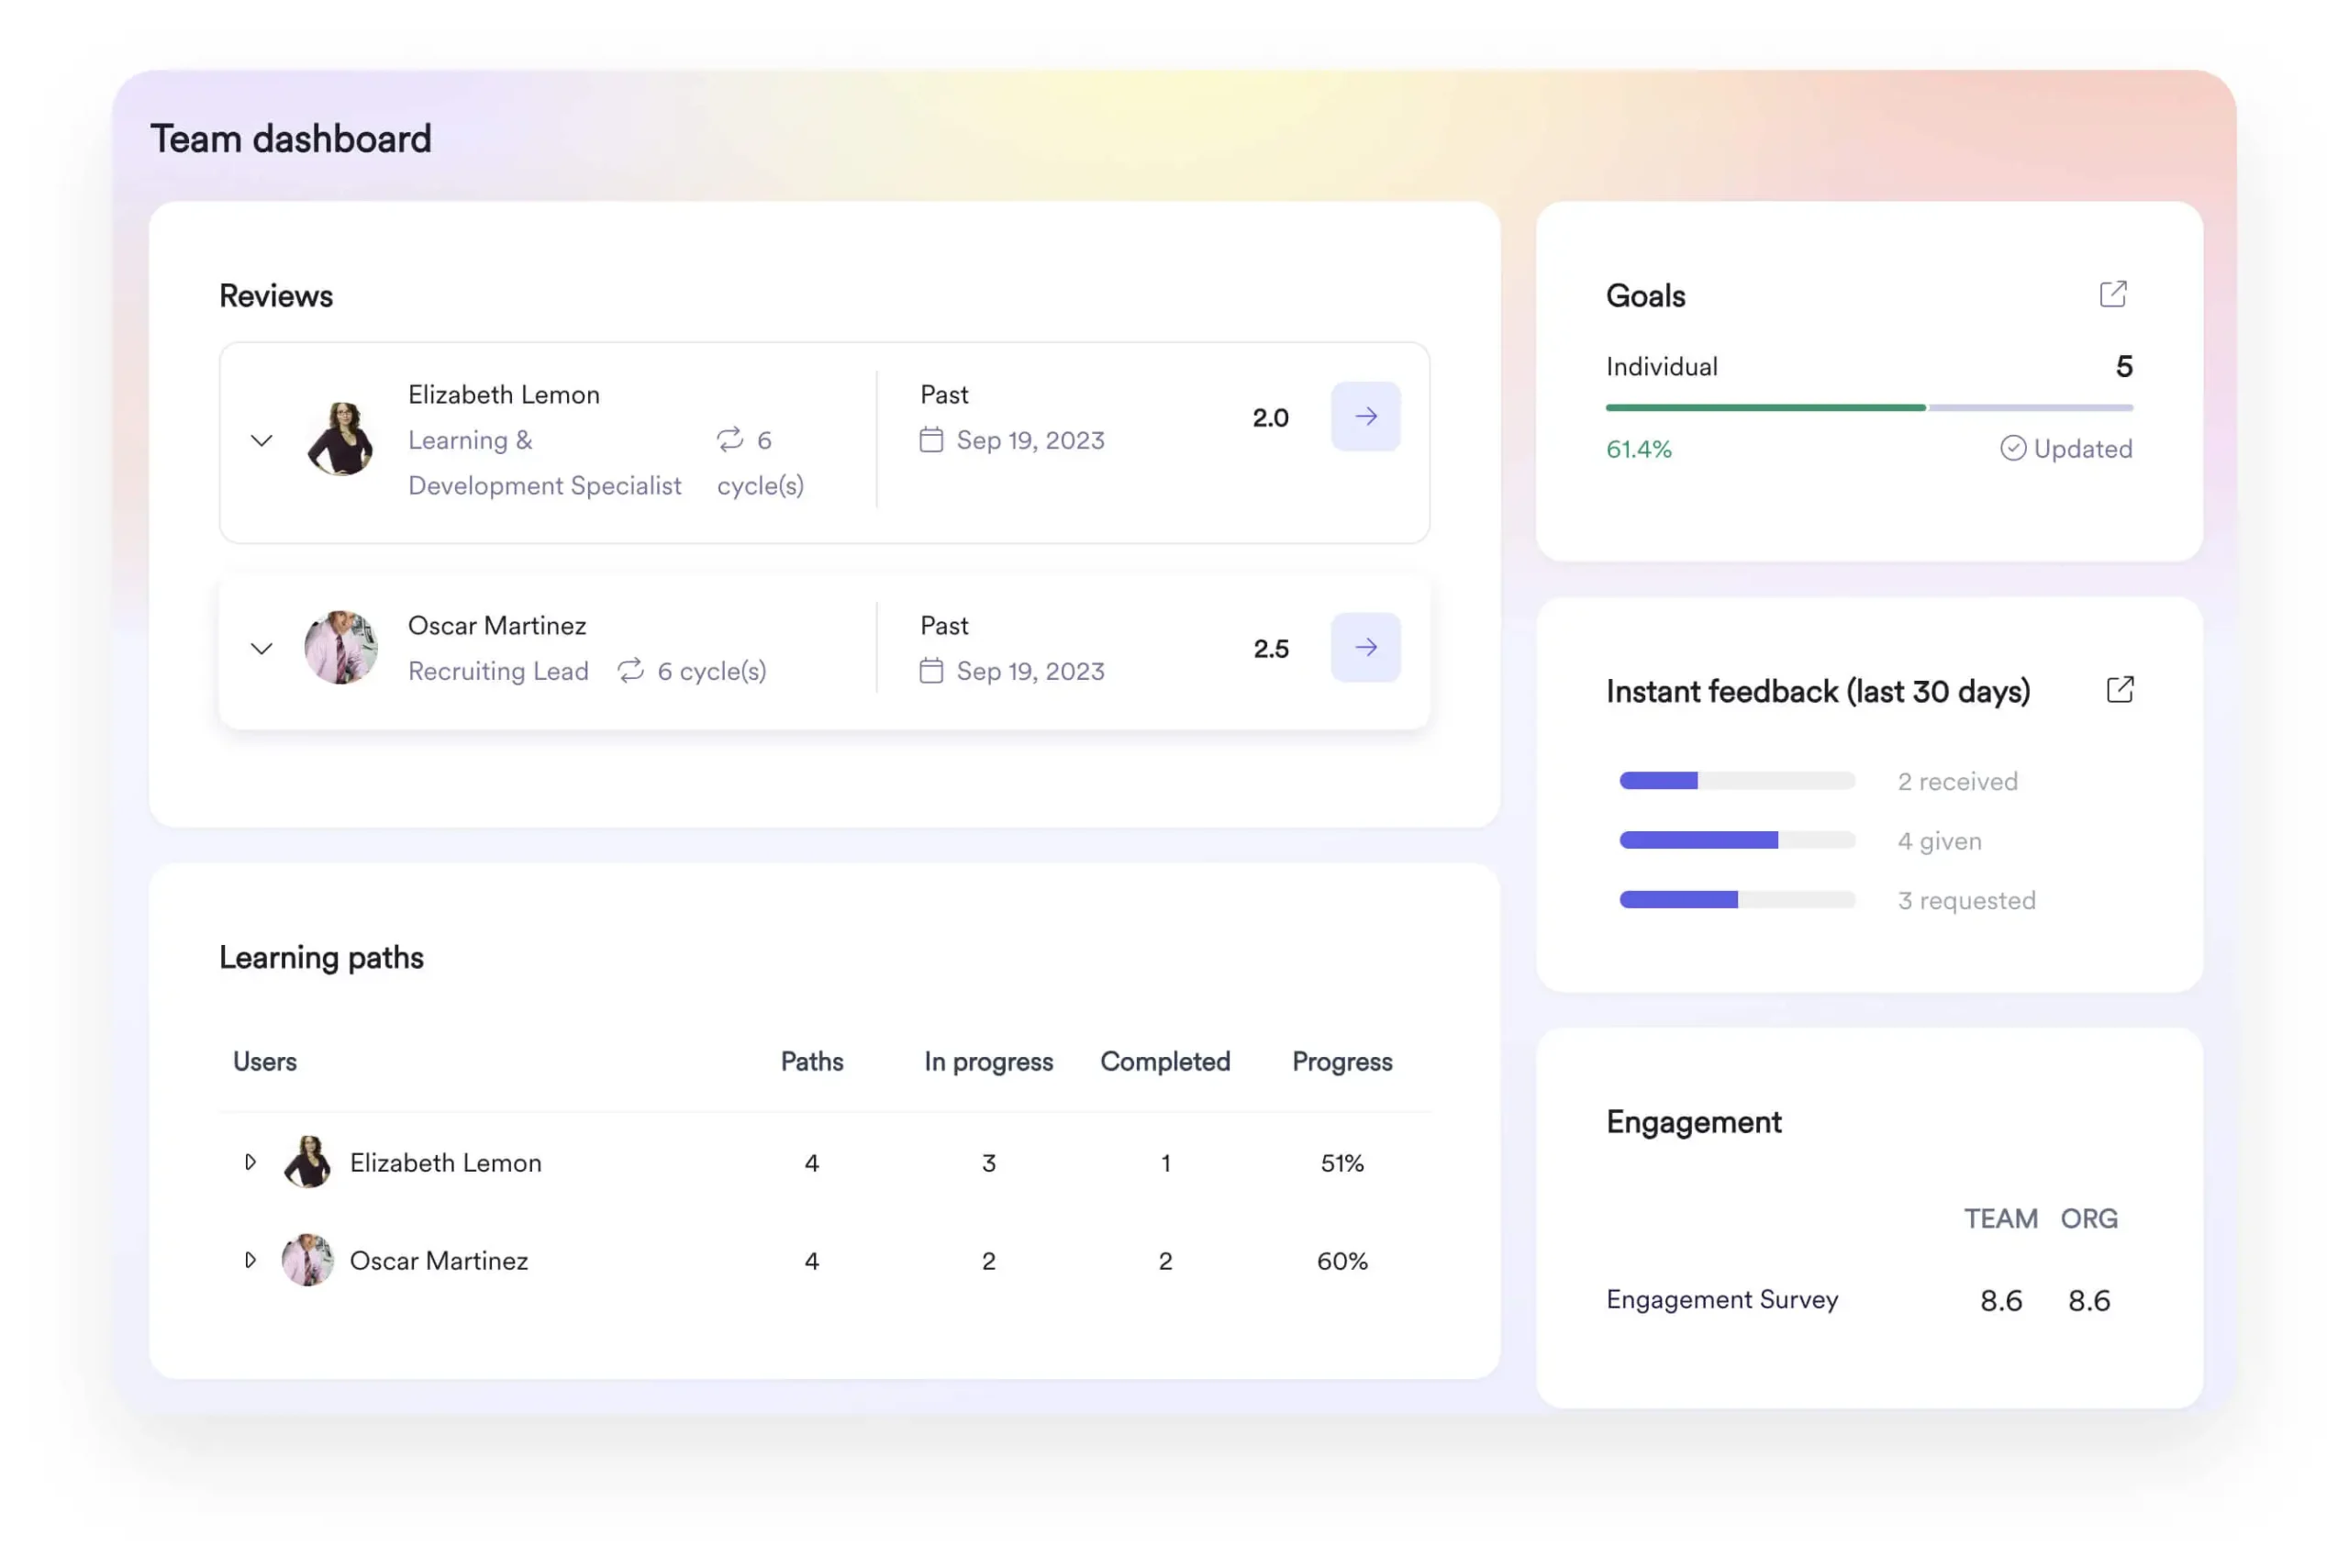Screen dimensions: 2349x1568
Task: Click the cycles icon beside Oscar Martinez
Action: pyautogui.click(x=630, y=671)
